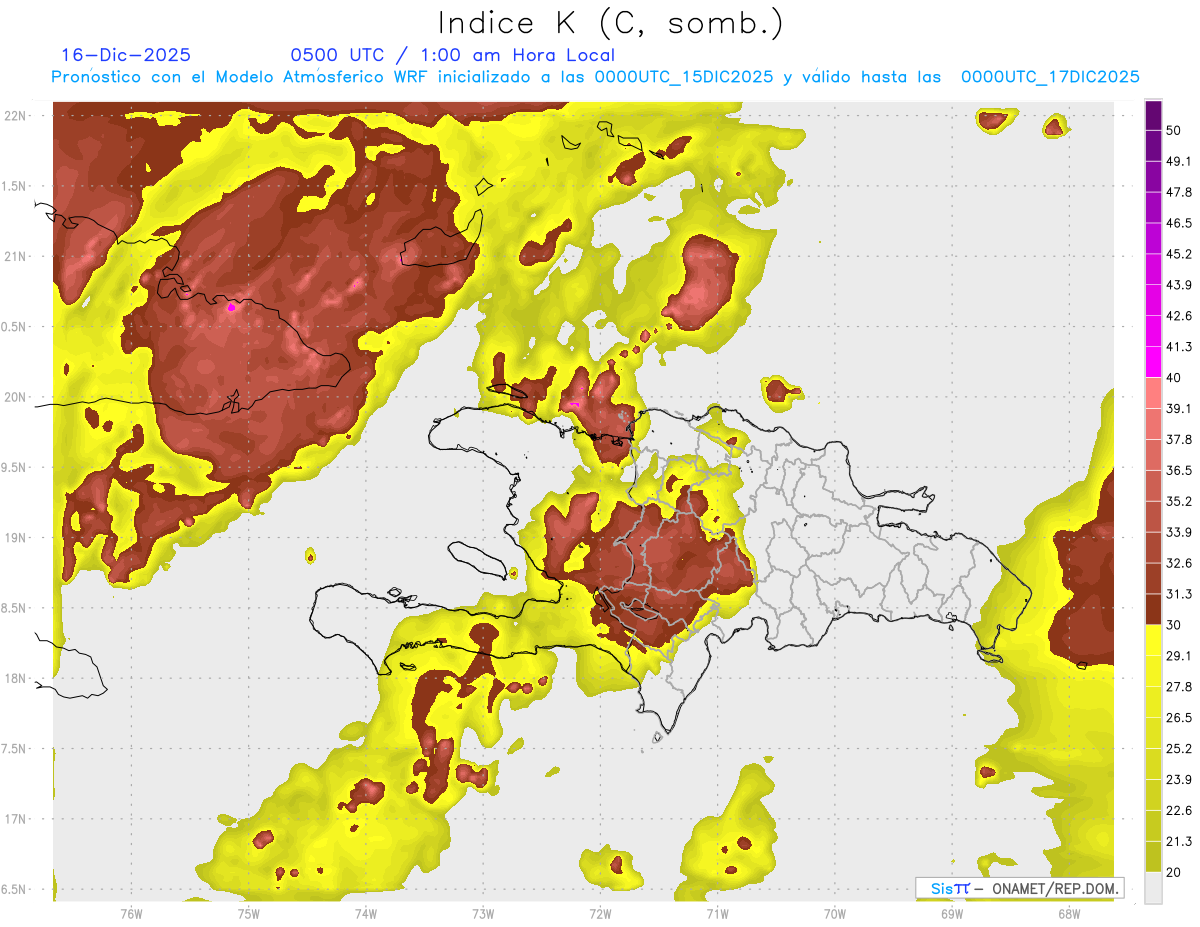Click the "Indice K (C, somb.)" title

(x=610, y=23)
